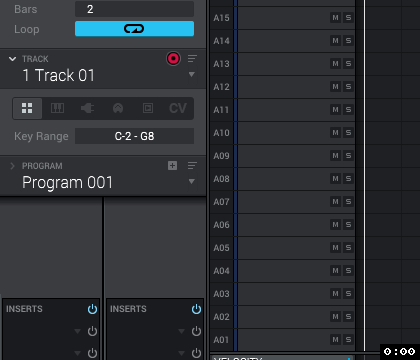Solo pad A03
The width and height of the screenshot is (420, 360).
[x=348, y=294]
